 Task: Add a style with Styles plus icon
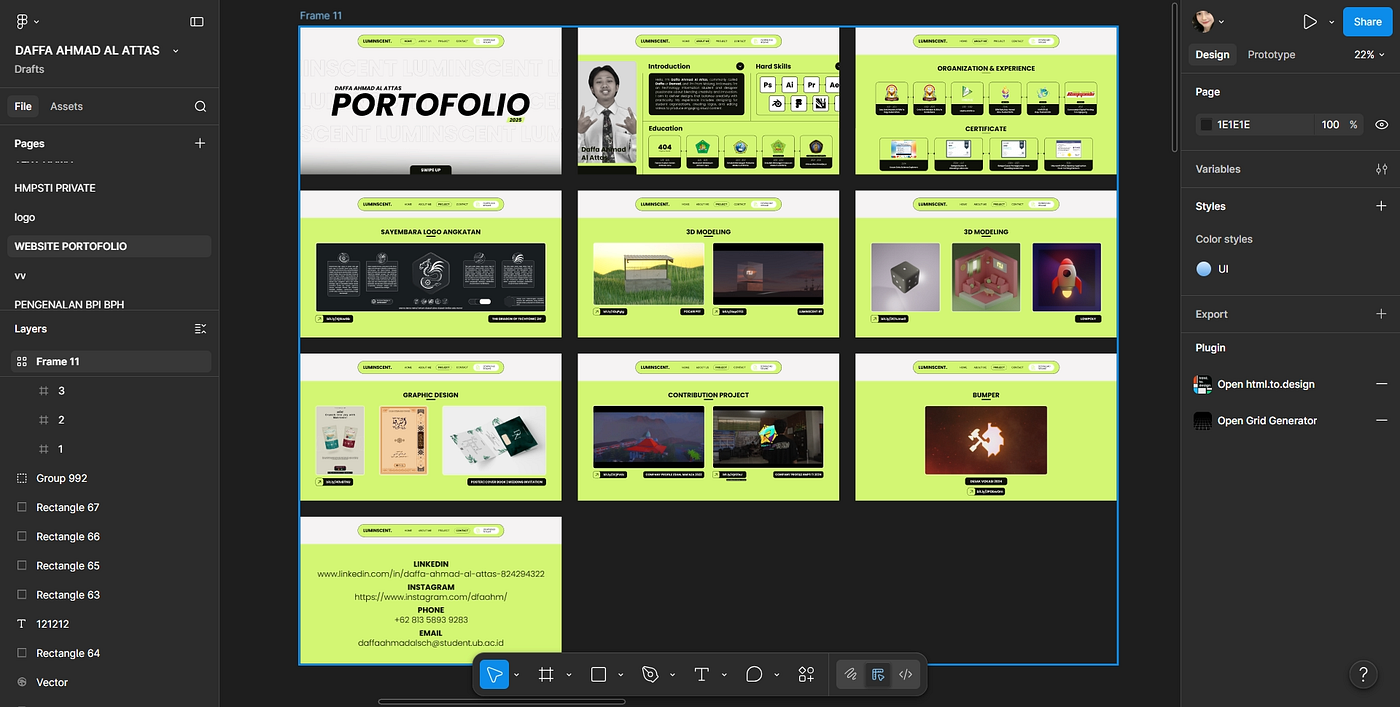tap(1381, 206)
